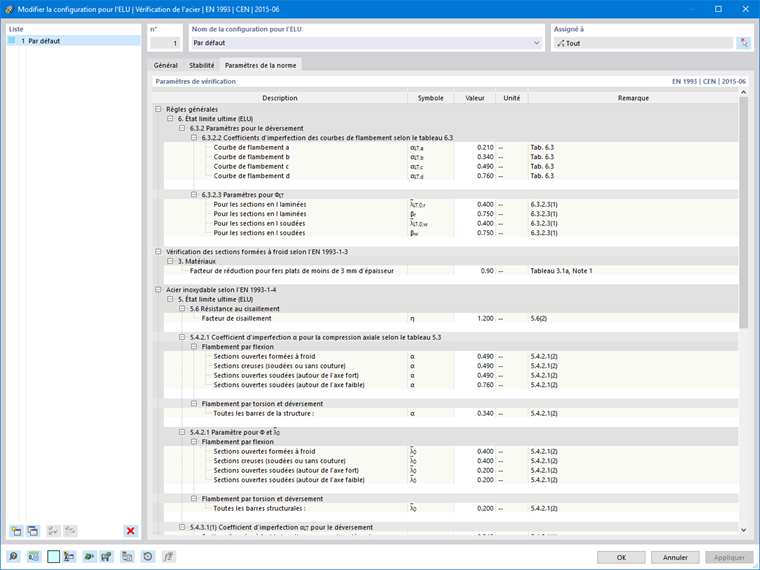Image resolution: width=760 pixels, height=570 pixels.
Task: Collapse 5.4.2.1 Coefficient d'imperfection α node
Action: click(182, 337)
